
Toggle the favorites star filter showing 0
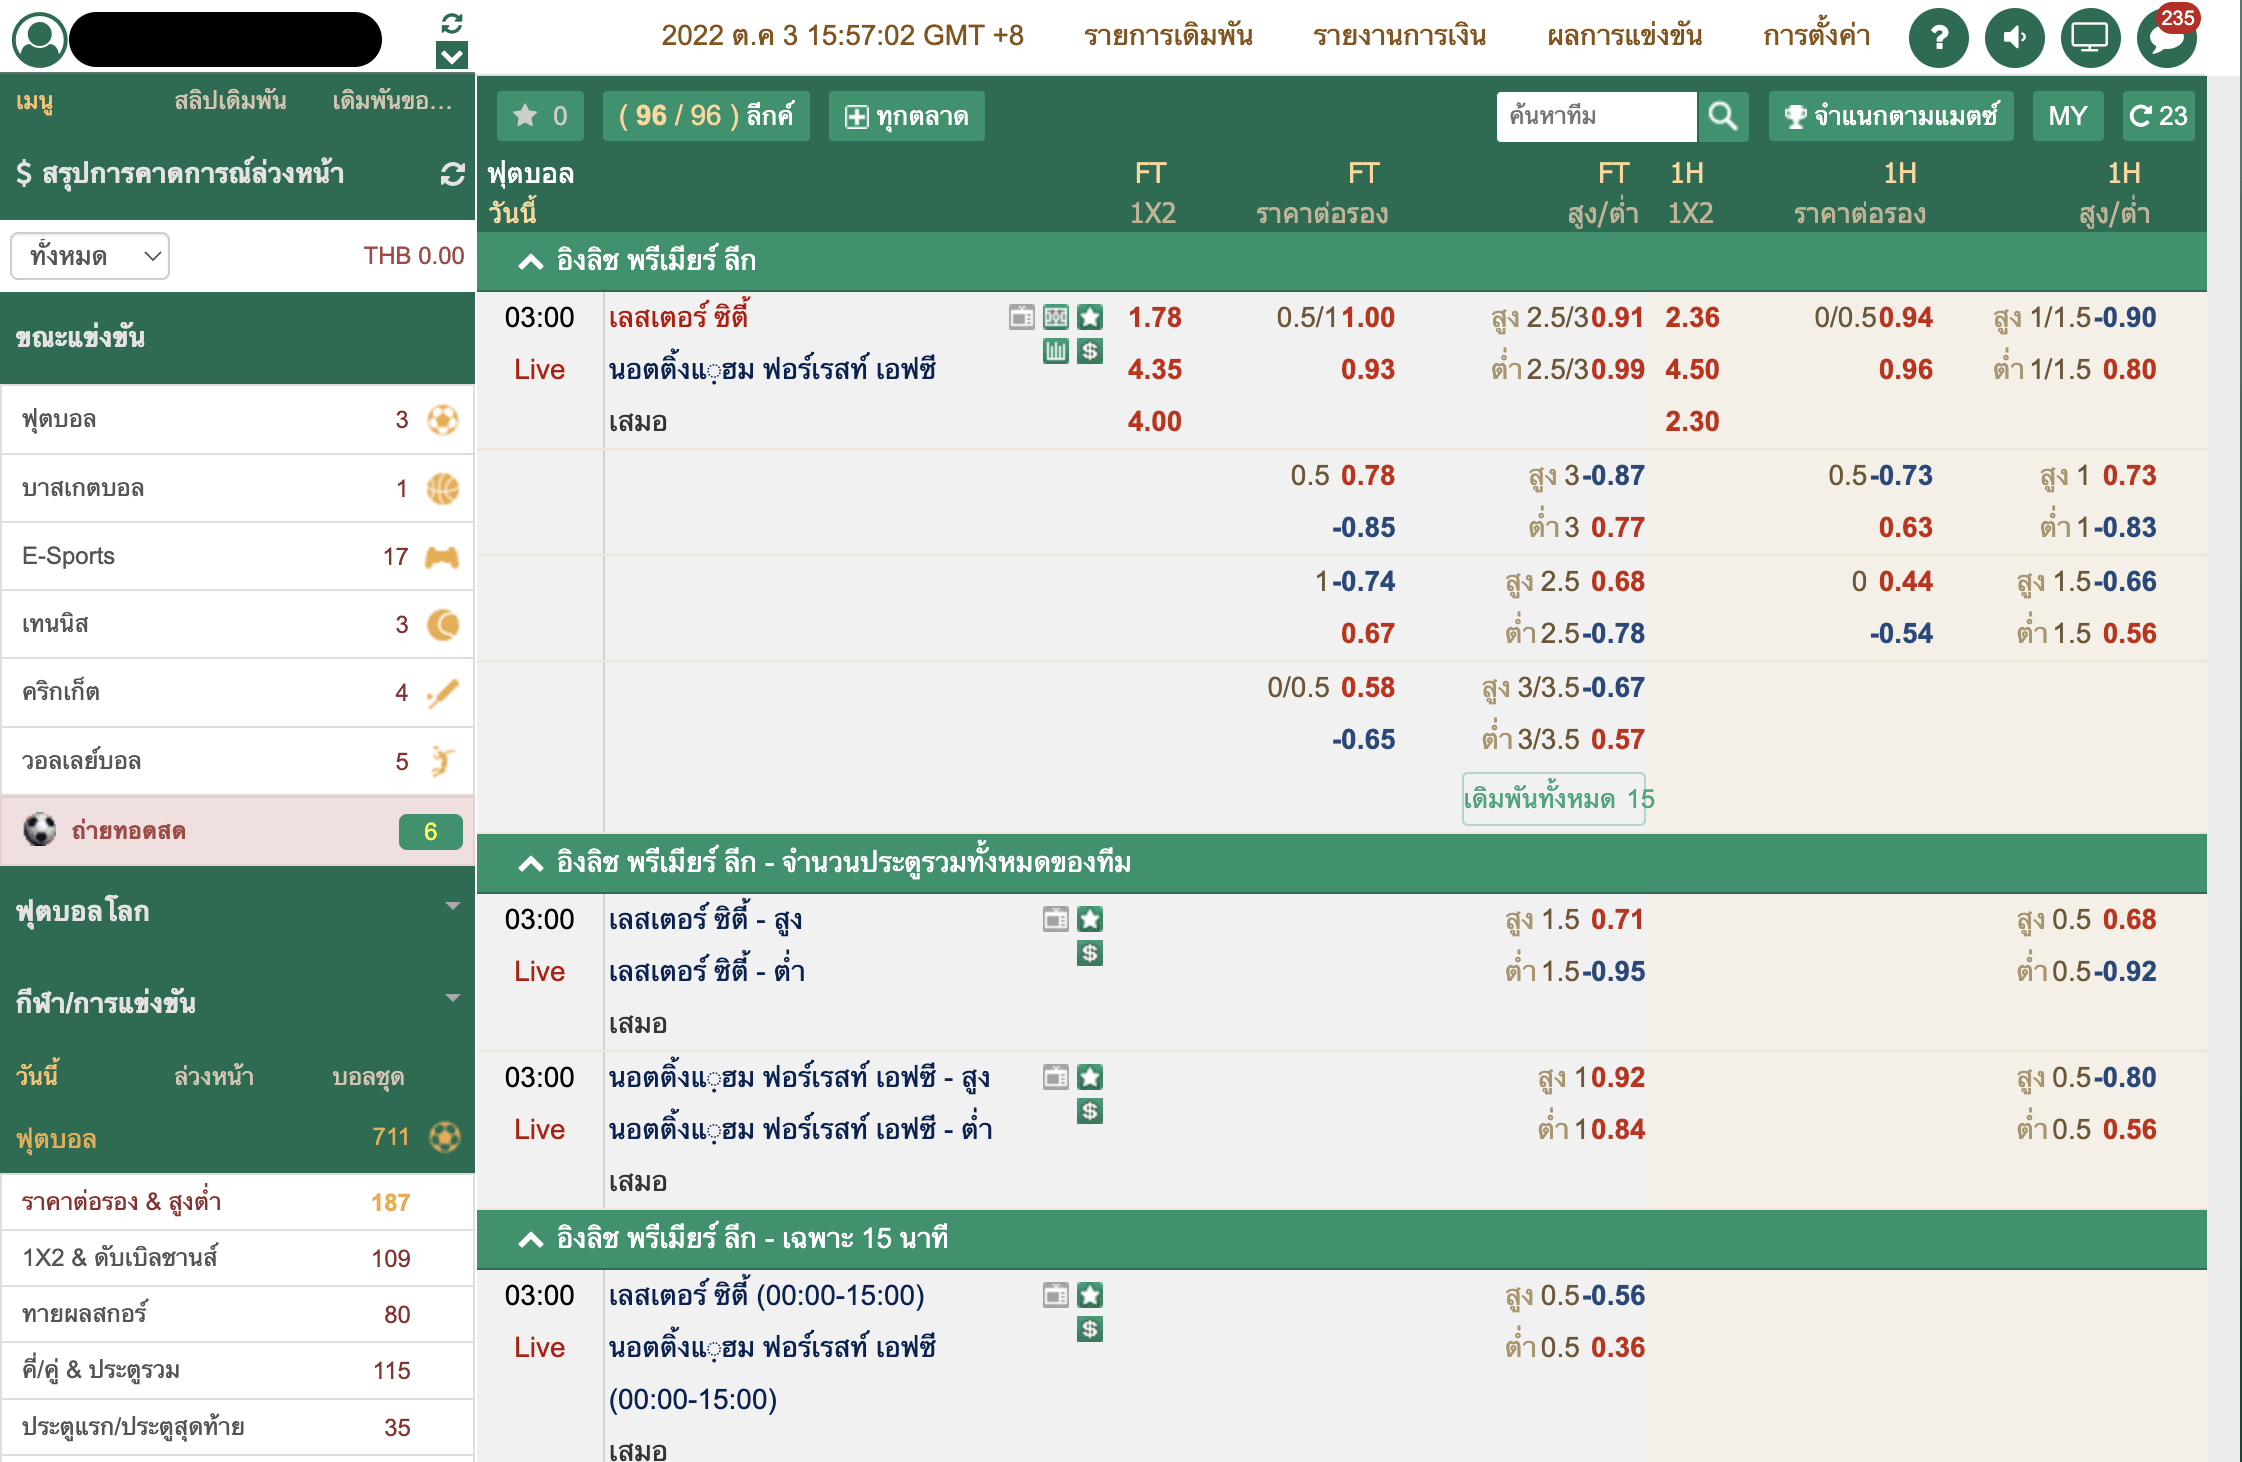540,116
